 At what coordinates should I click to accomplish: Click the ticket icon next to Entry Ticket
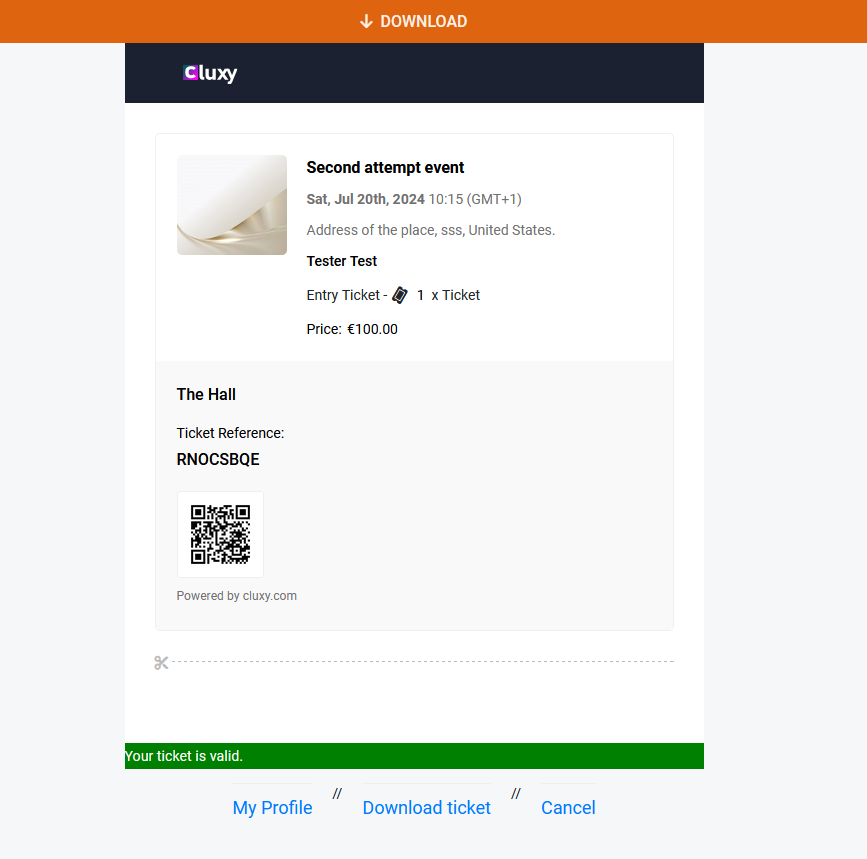click(x=400, y=294)
